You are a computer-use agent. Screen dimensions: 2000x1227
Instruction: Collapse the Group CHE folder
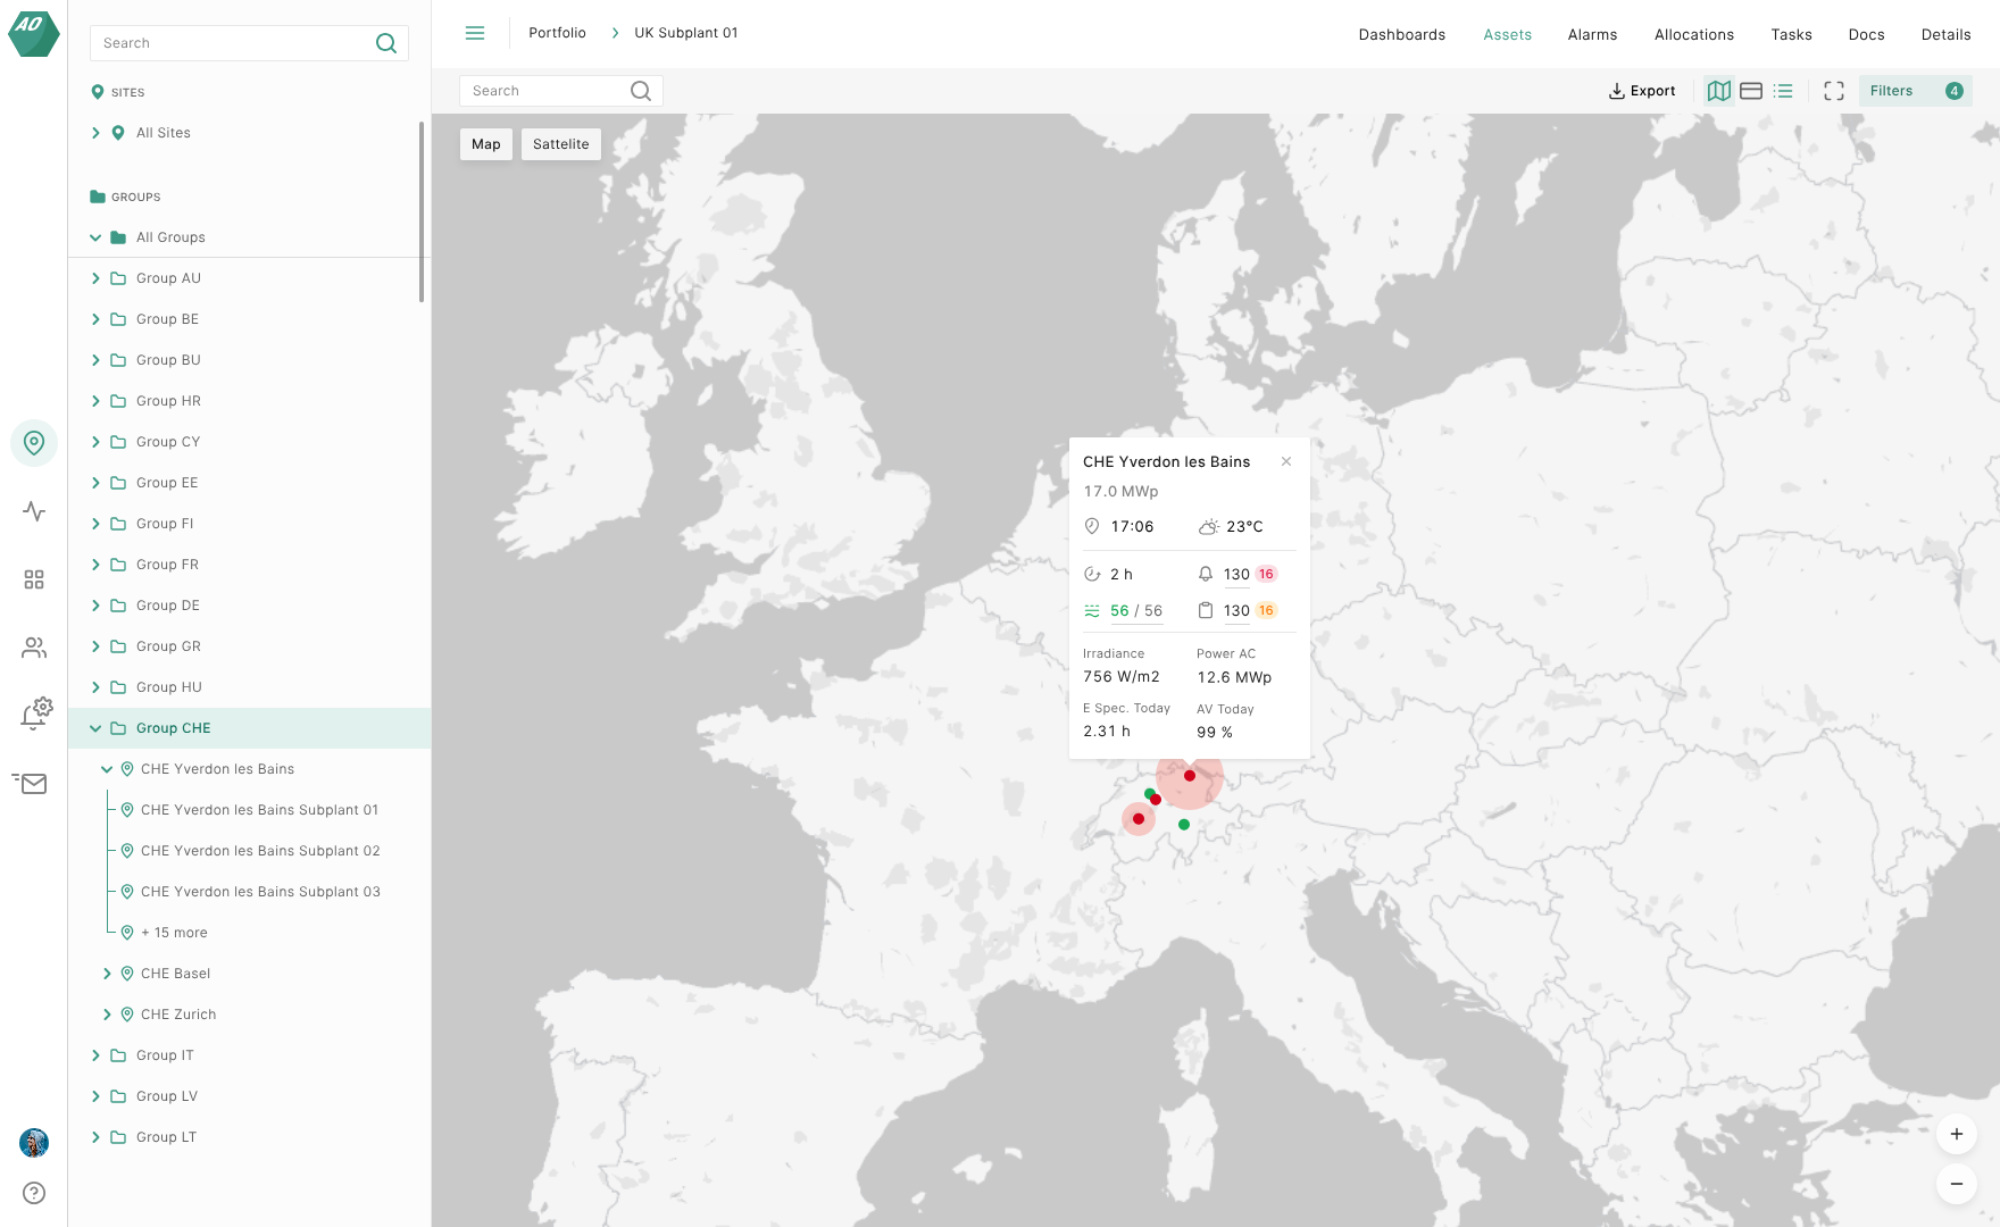[96, 728]
